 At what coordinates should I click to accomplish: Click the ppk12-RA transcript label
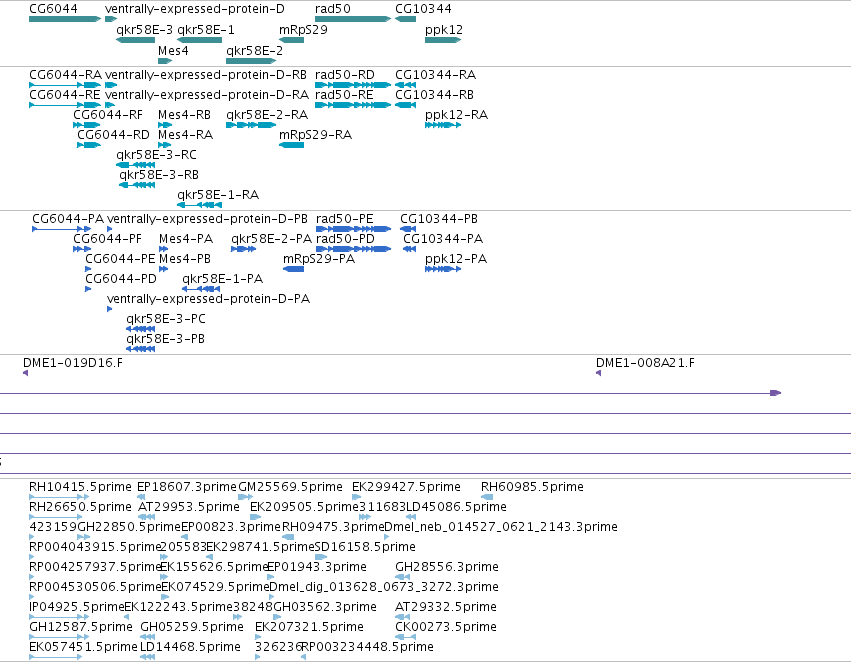point(456,114)
